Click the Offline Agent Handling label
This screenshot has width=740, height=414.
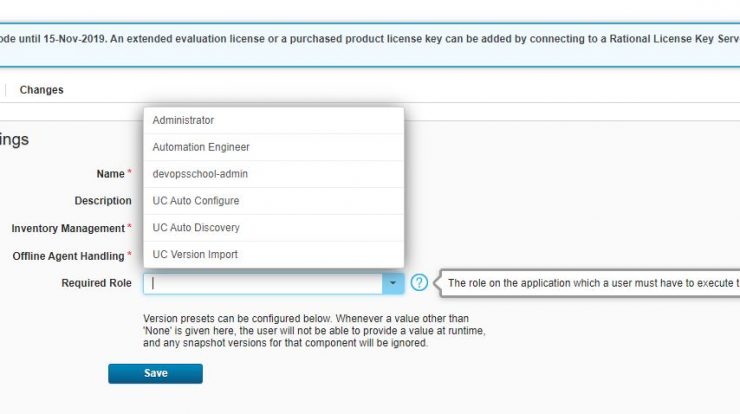pos(68,256)
